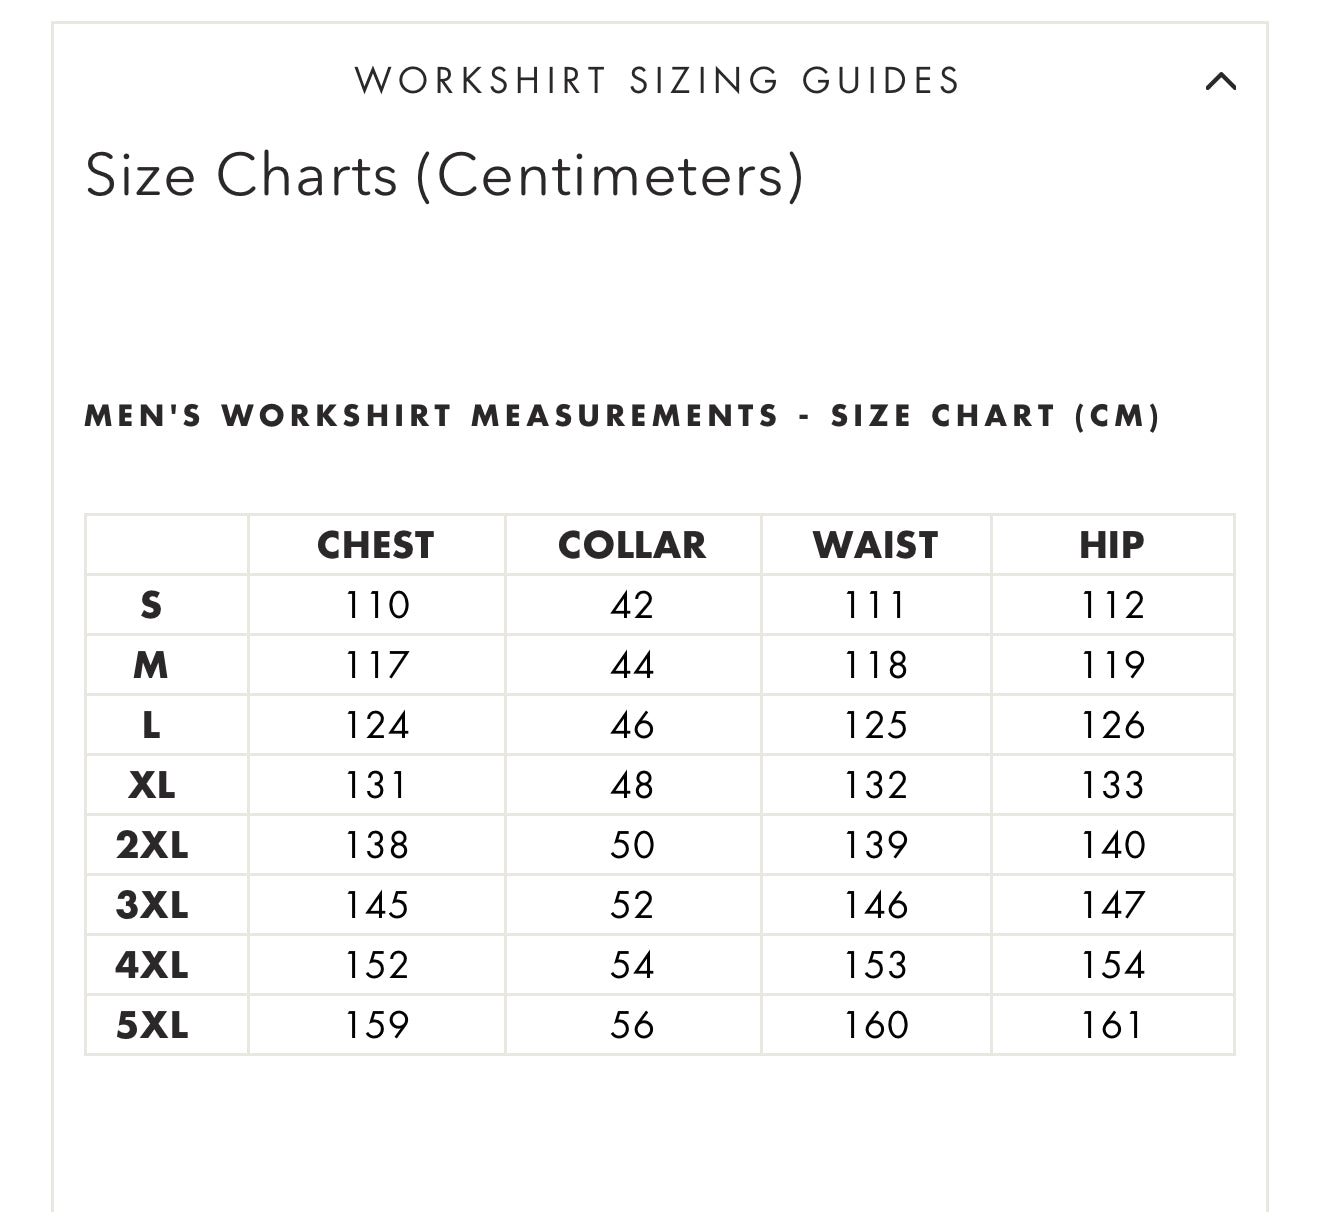Click chest value 124 for size L
Image resolution: width=1320 pixels, height=1212 pixels.
[x=377, y=725]
